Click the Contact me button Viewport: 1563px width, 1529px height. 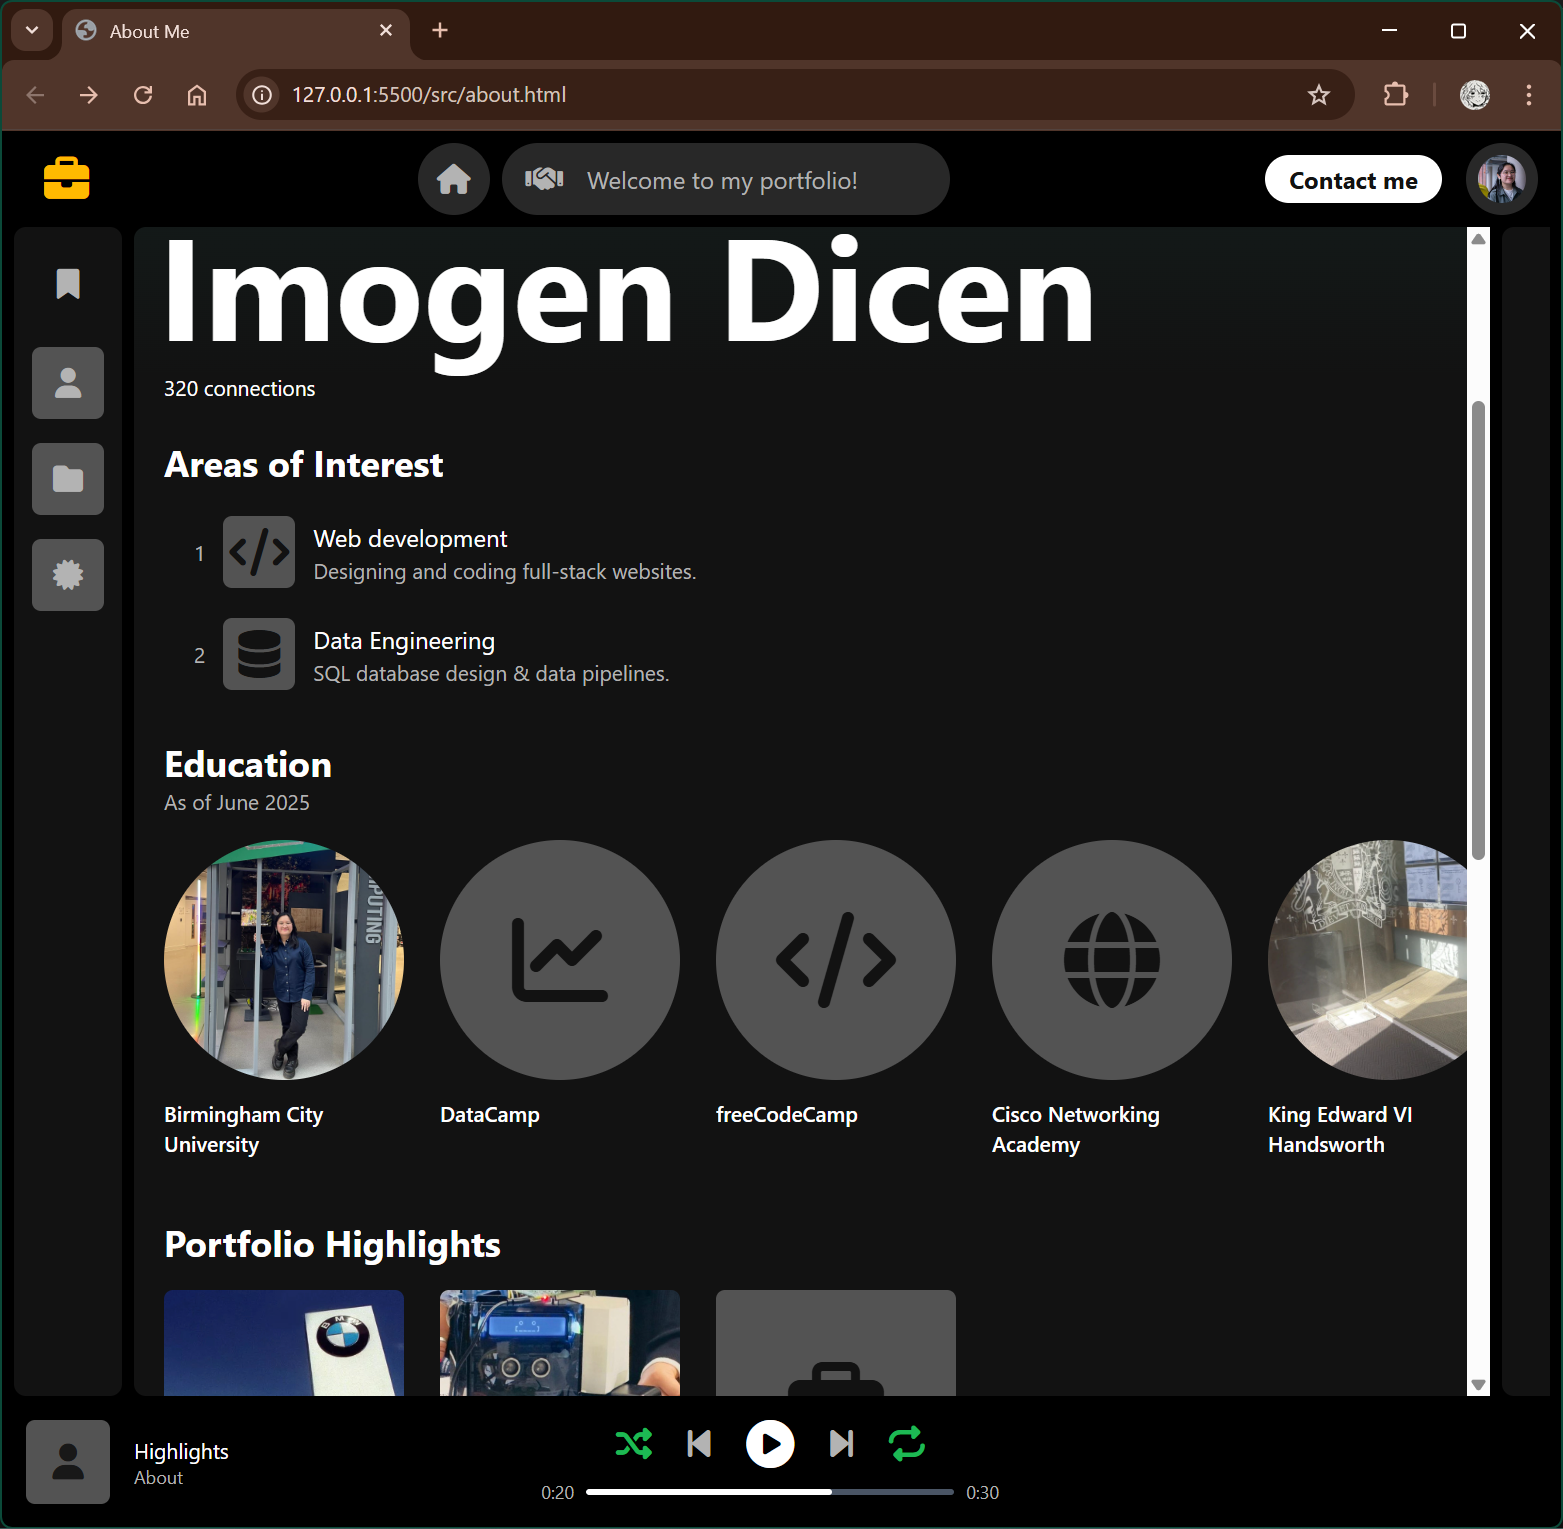click(x=1353, y=180)
